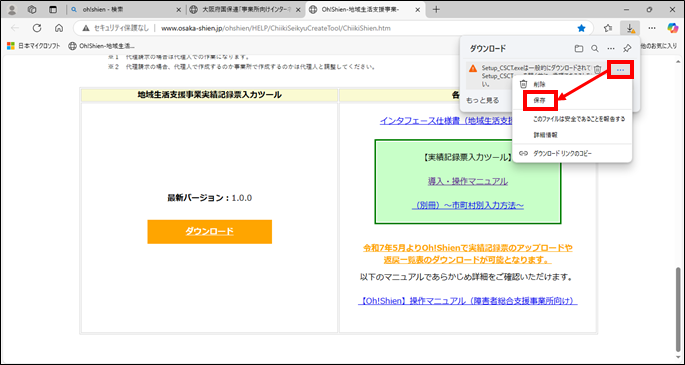Open downloads folder icon in panel
Viewport: 685px width, 365px height.
579,49
